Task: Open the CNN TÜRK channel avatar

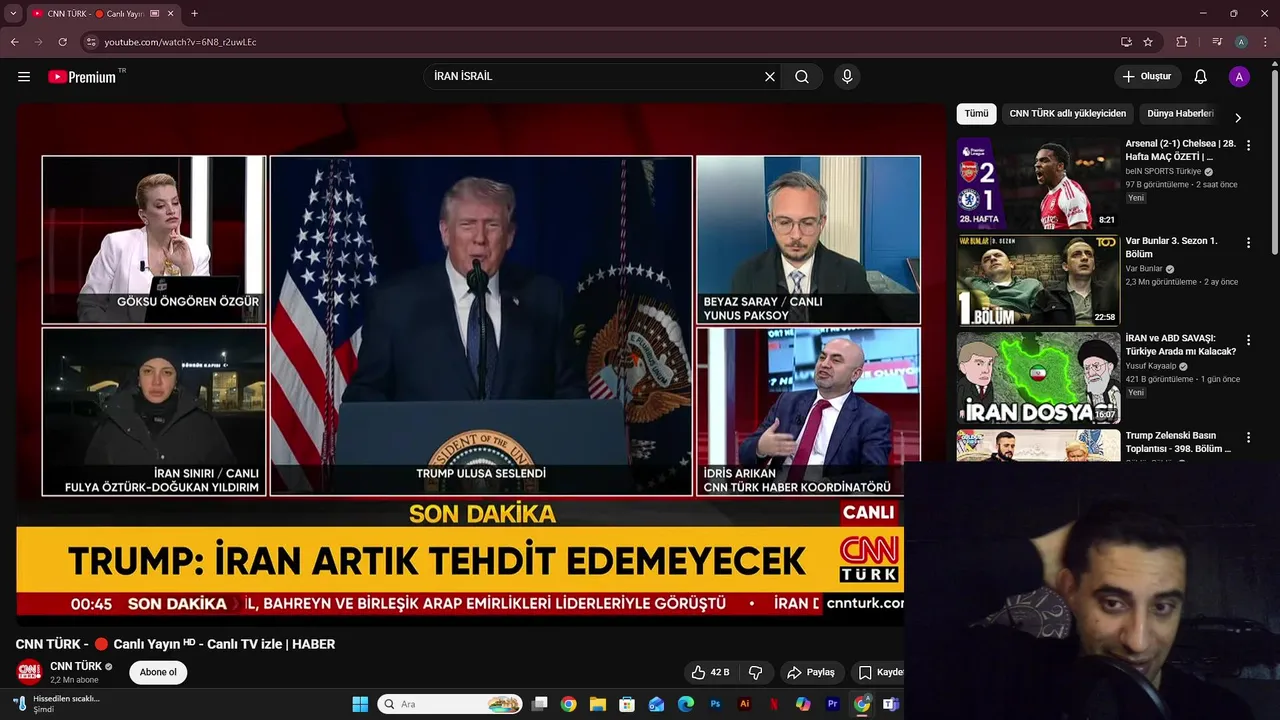Action: coord(29,672)
